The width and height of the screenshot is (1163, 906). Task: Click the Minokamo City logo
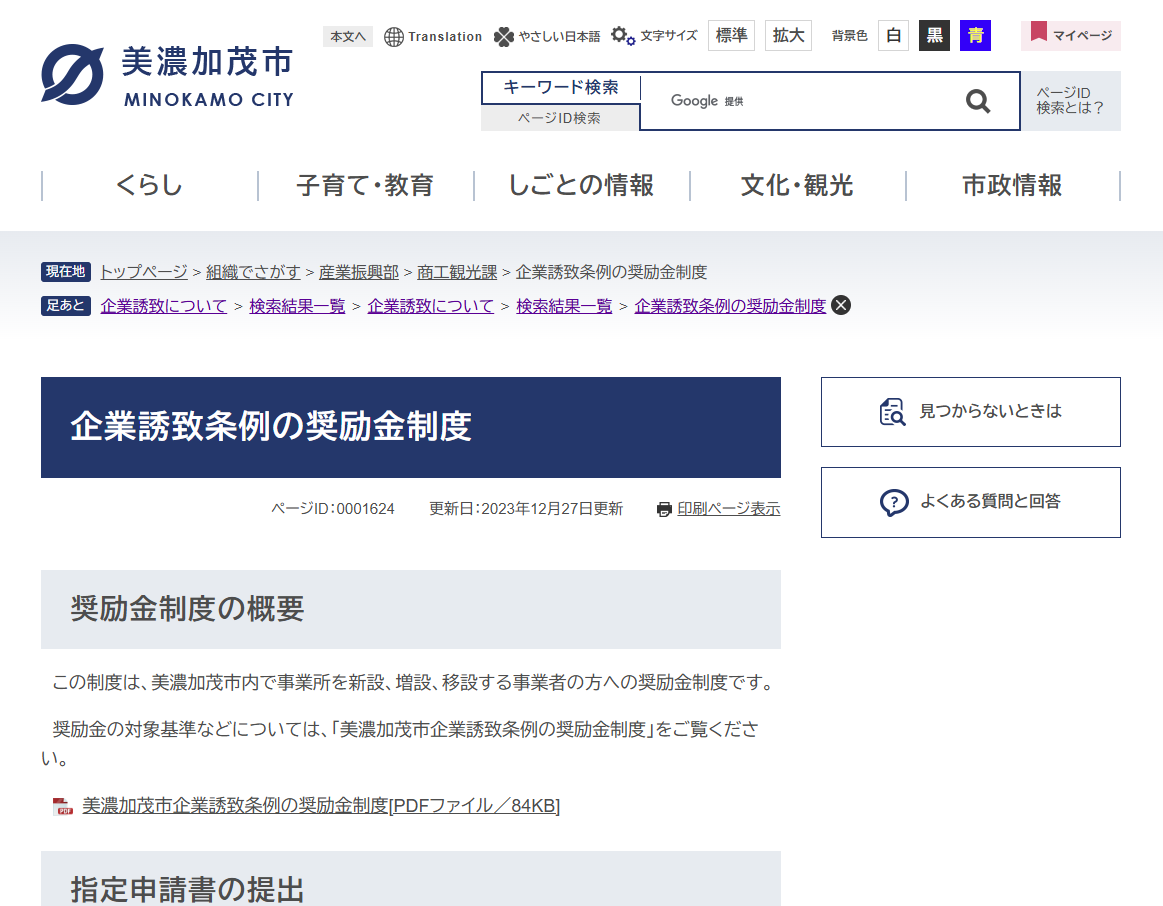168,74
